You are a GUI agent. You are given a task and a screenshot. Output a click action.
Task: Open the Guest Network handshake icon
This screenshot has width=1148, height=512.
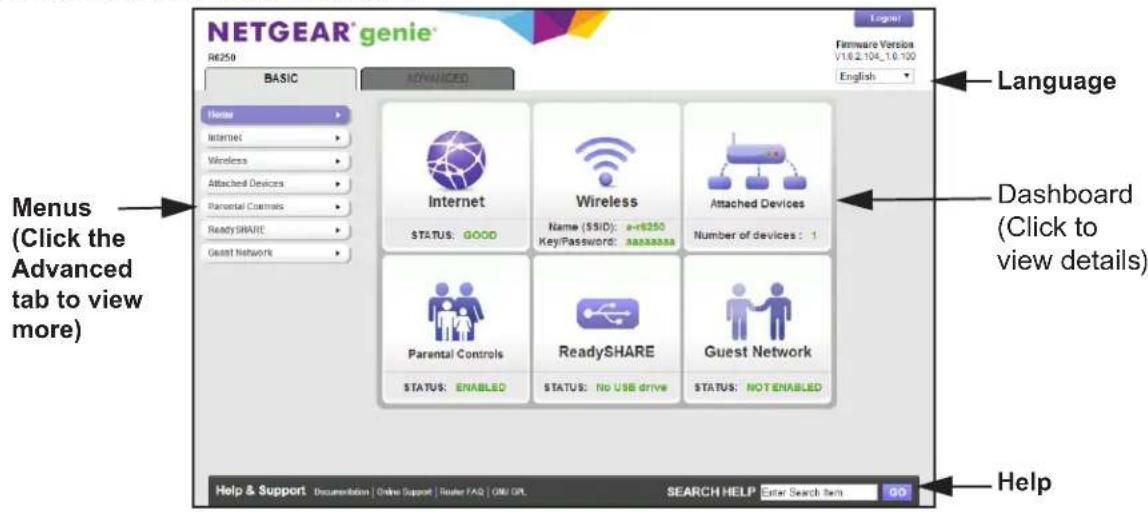758,311
